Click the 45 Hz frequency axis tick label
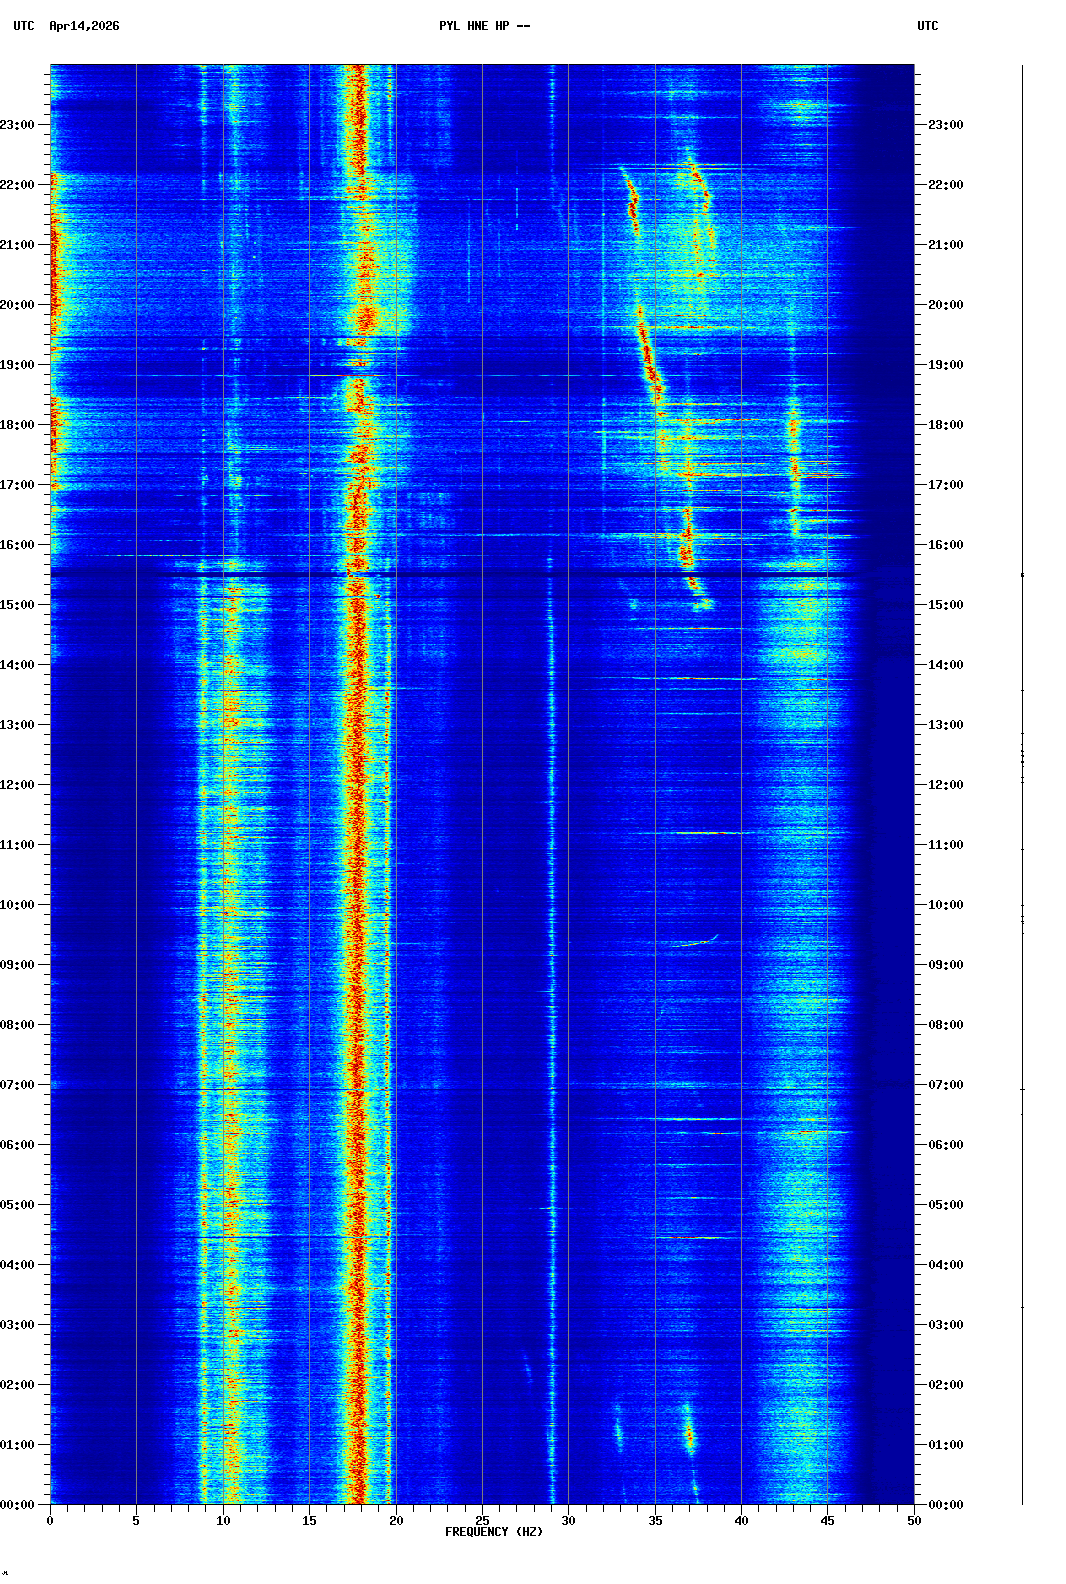The width and height of the screenshot is (1066, 1584). pyautogui.click(x=827, y=1521)
